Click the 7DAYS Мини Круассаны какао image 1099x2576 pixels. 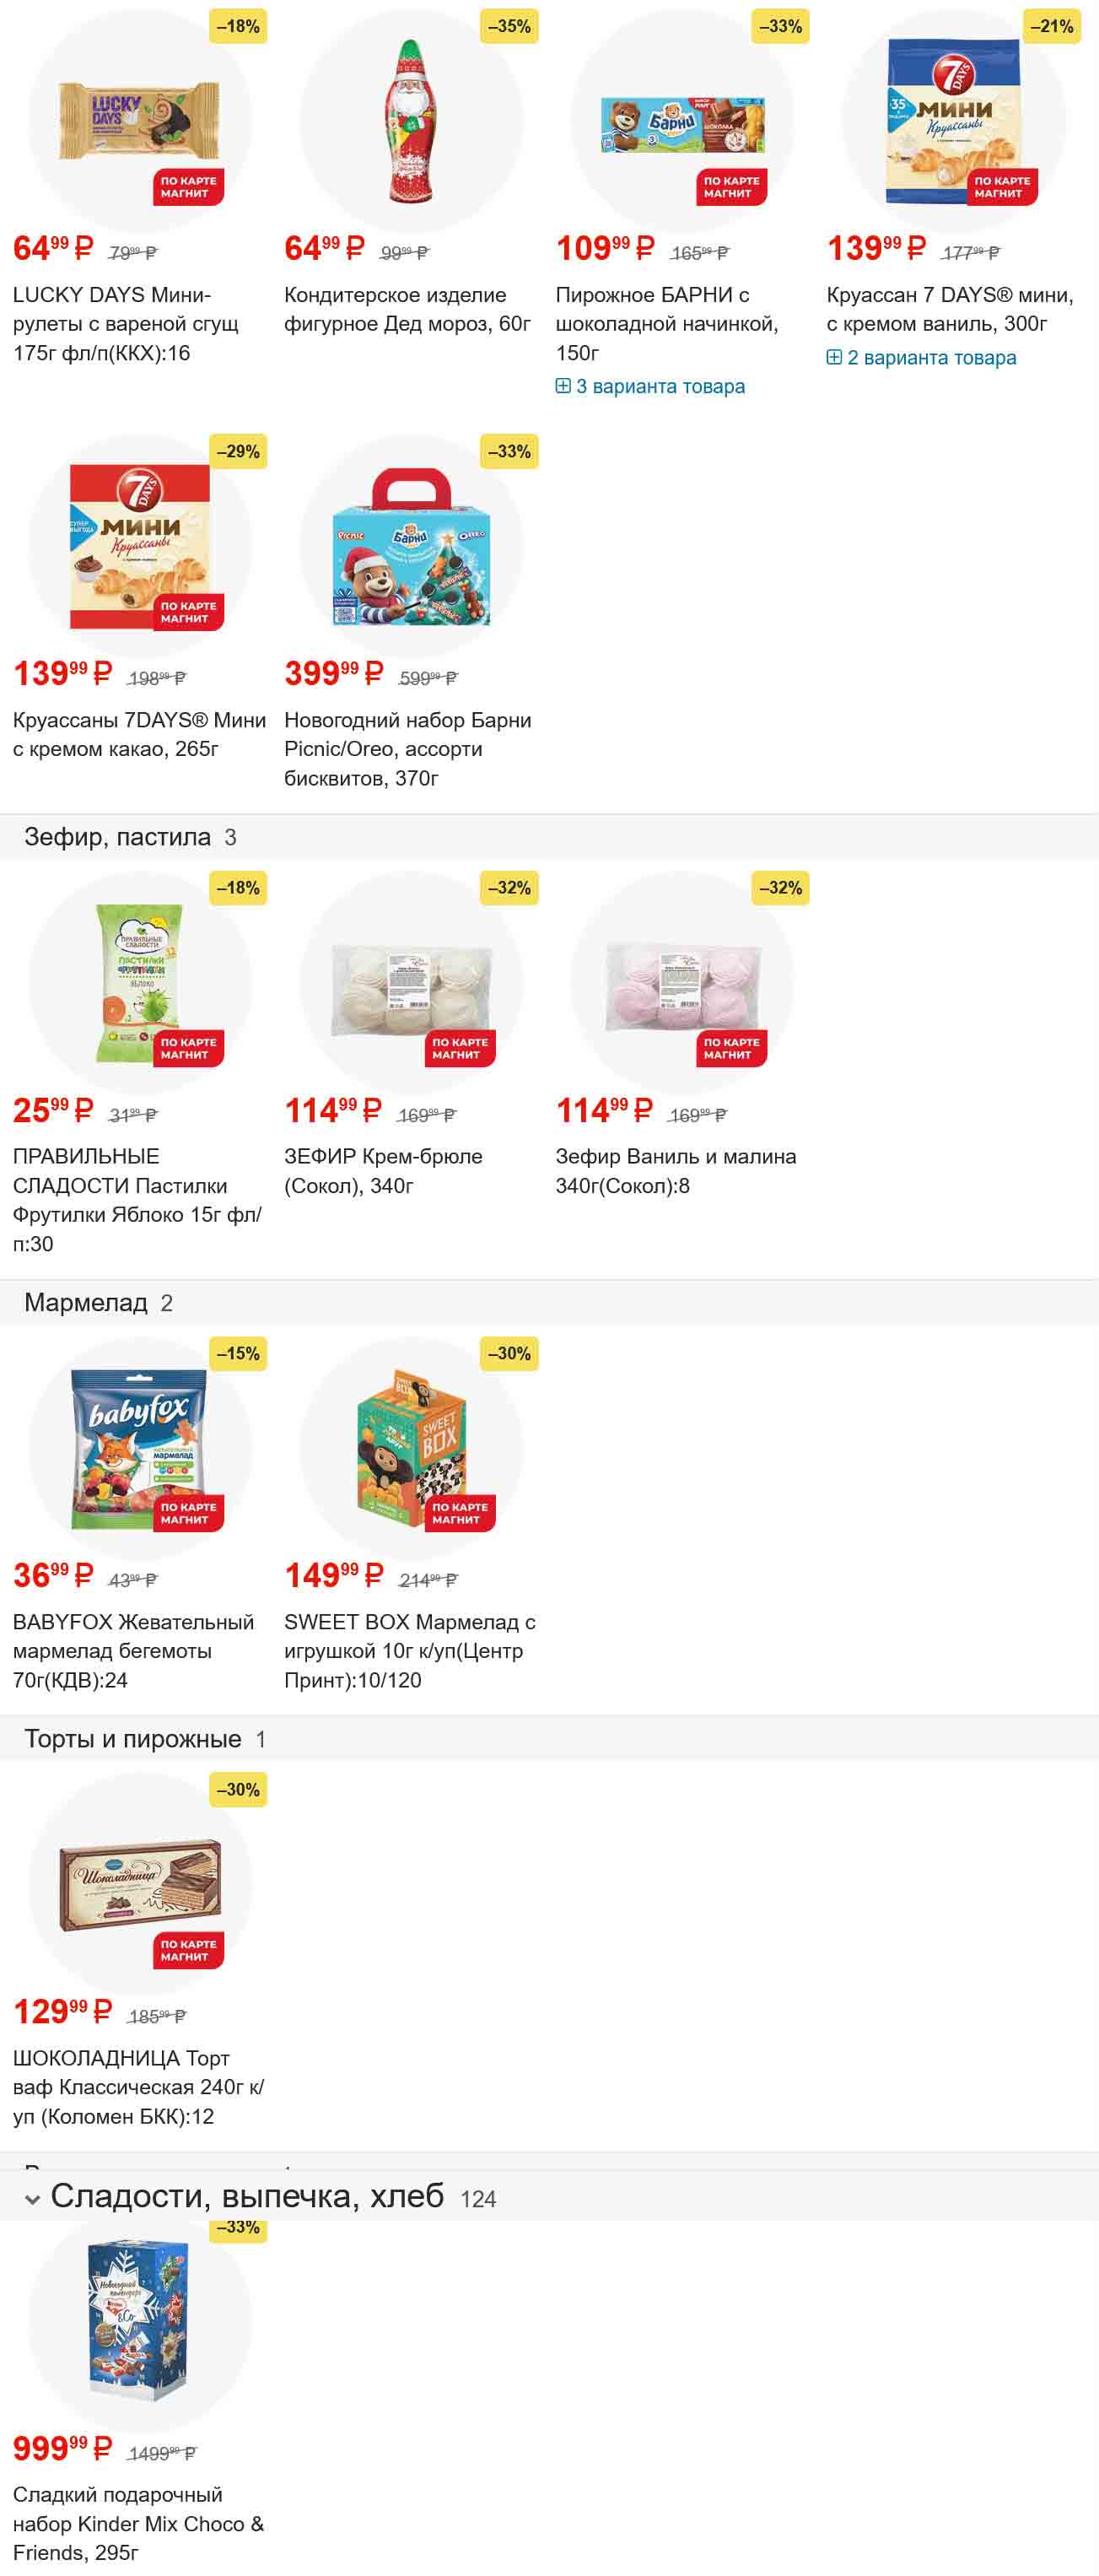(139, 546)
